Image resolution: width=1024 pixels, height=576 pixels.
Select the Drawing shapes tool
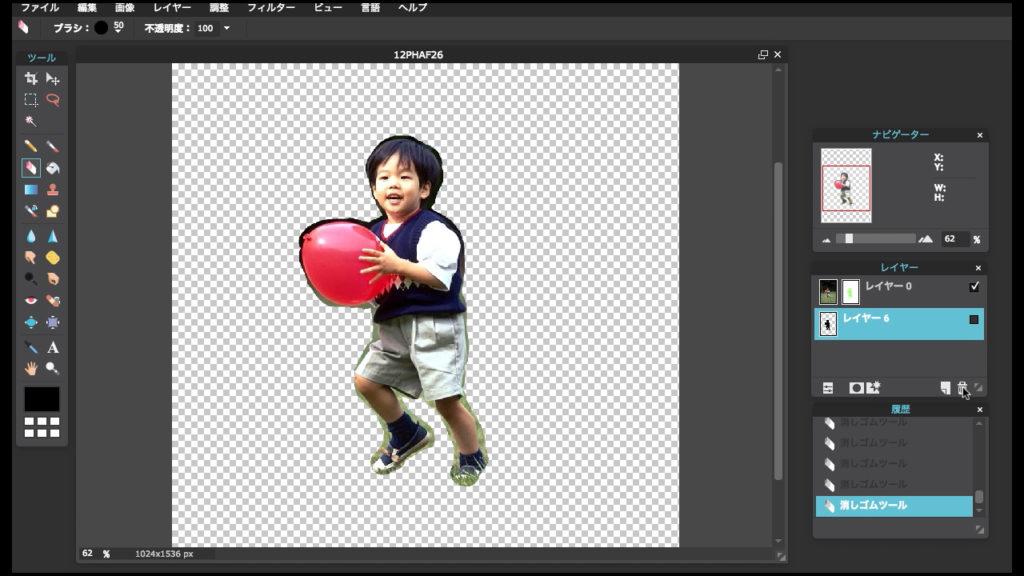[52, 211]
